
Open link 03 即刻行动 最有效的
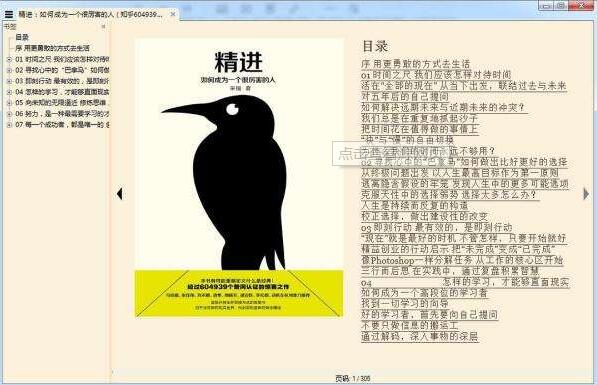437,227
